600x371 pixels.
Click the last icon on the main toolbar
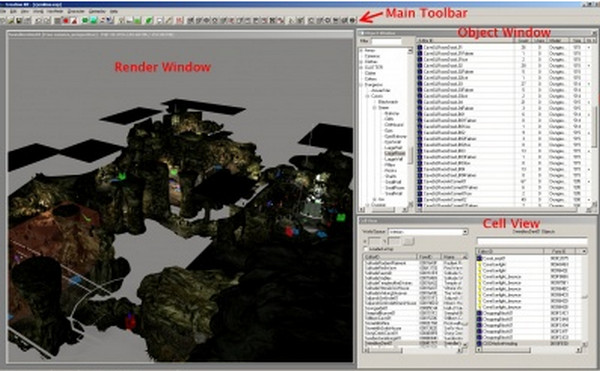(353, 20)
